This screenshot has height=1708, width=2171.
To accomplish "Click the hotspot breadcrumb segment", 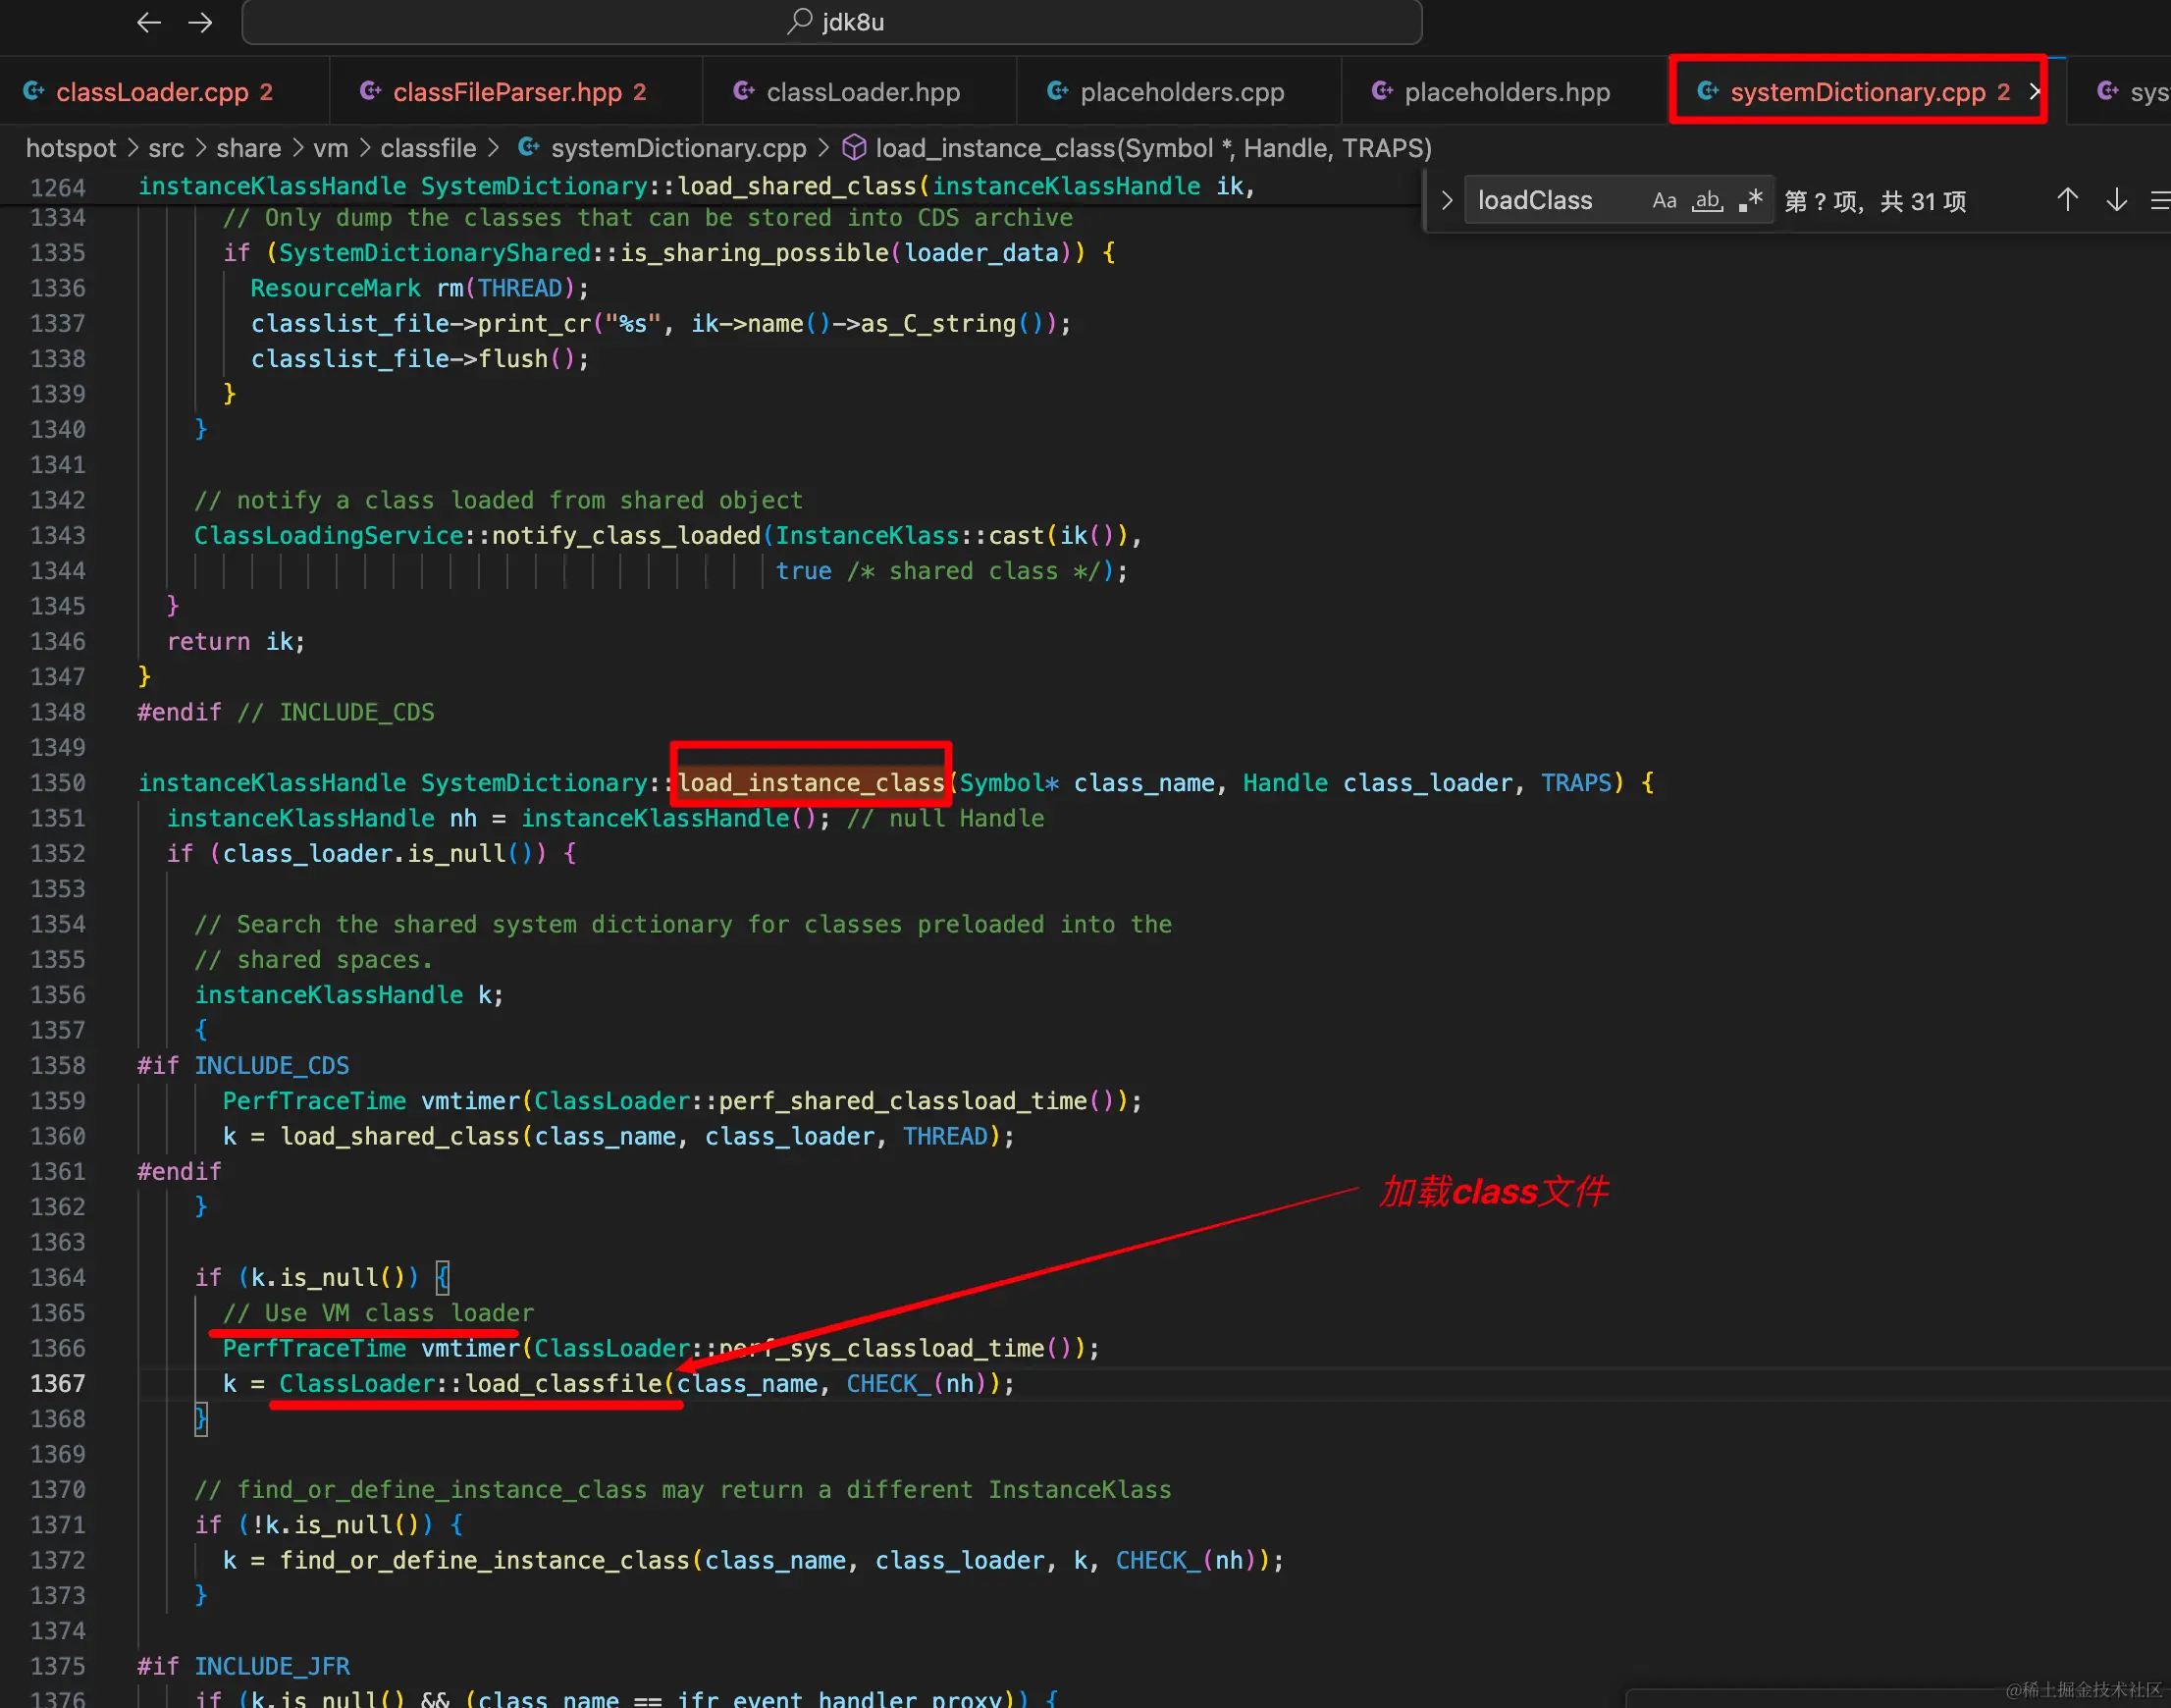I will (71, 148).
